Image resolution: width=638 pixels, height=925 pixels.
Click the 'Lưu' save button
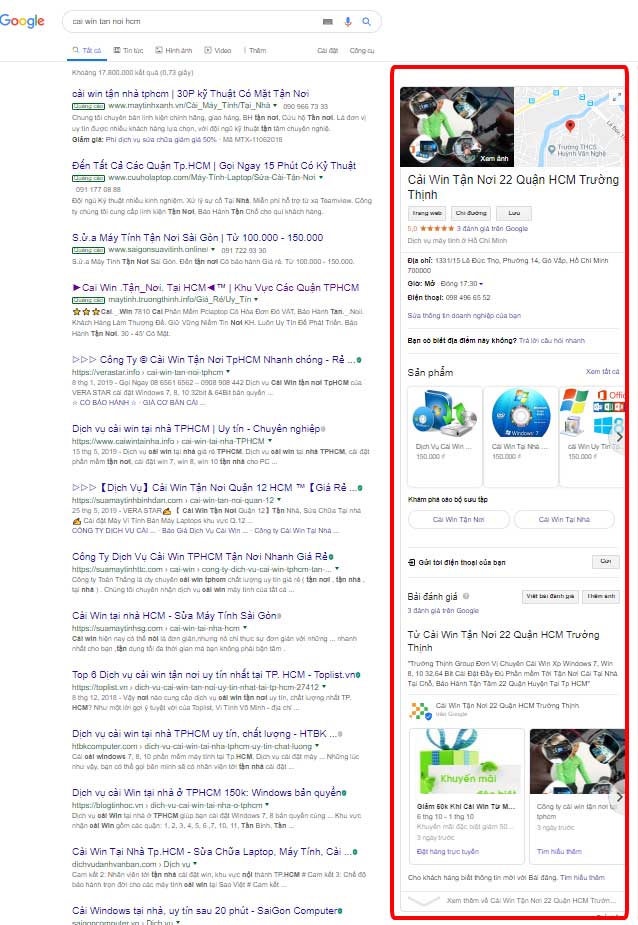click(x=514, y=214)
